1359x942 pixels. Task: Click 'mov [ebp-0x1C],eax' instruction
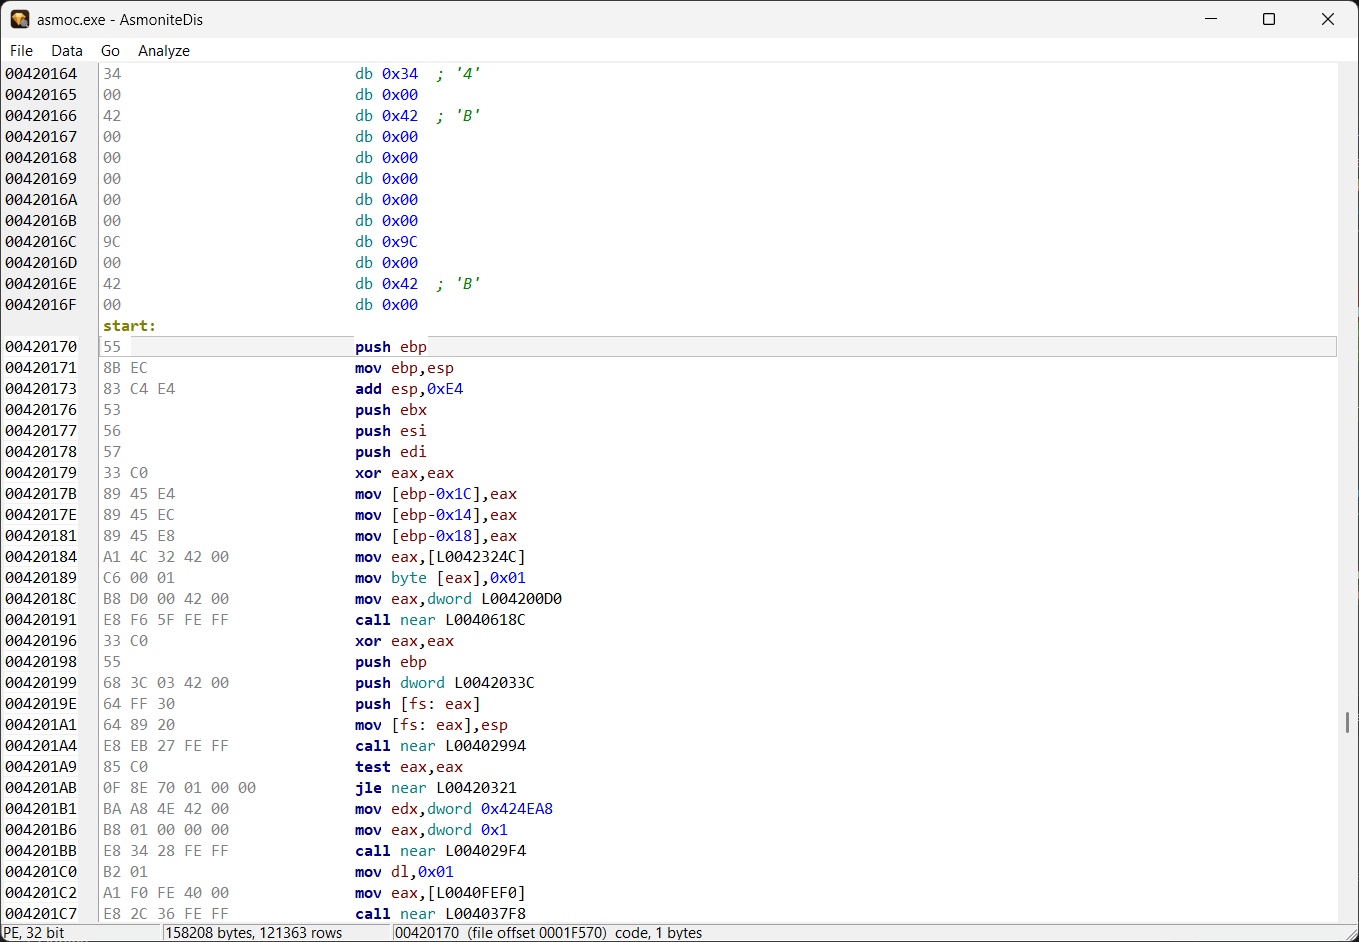[436, 494]
